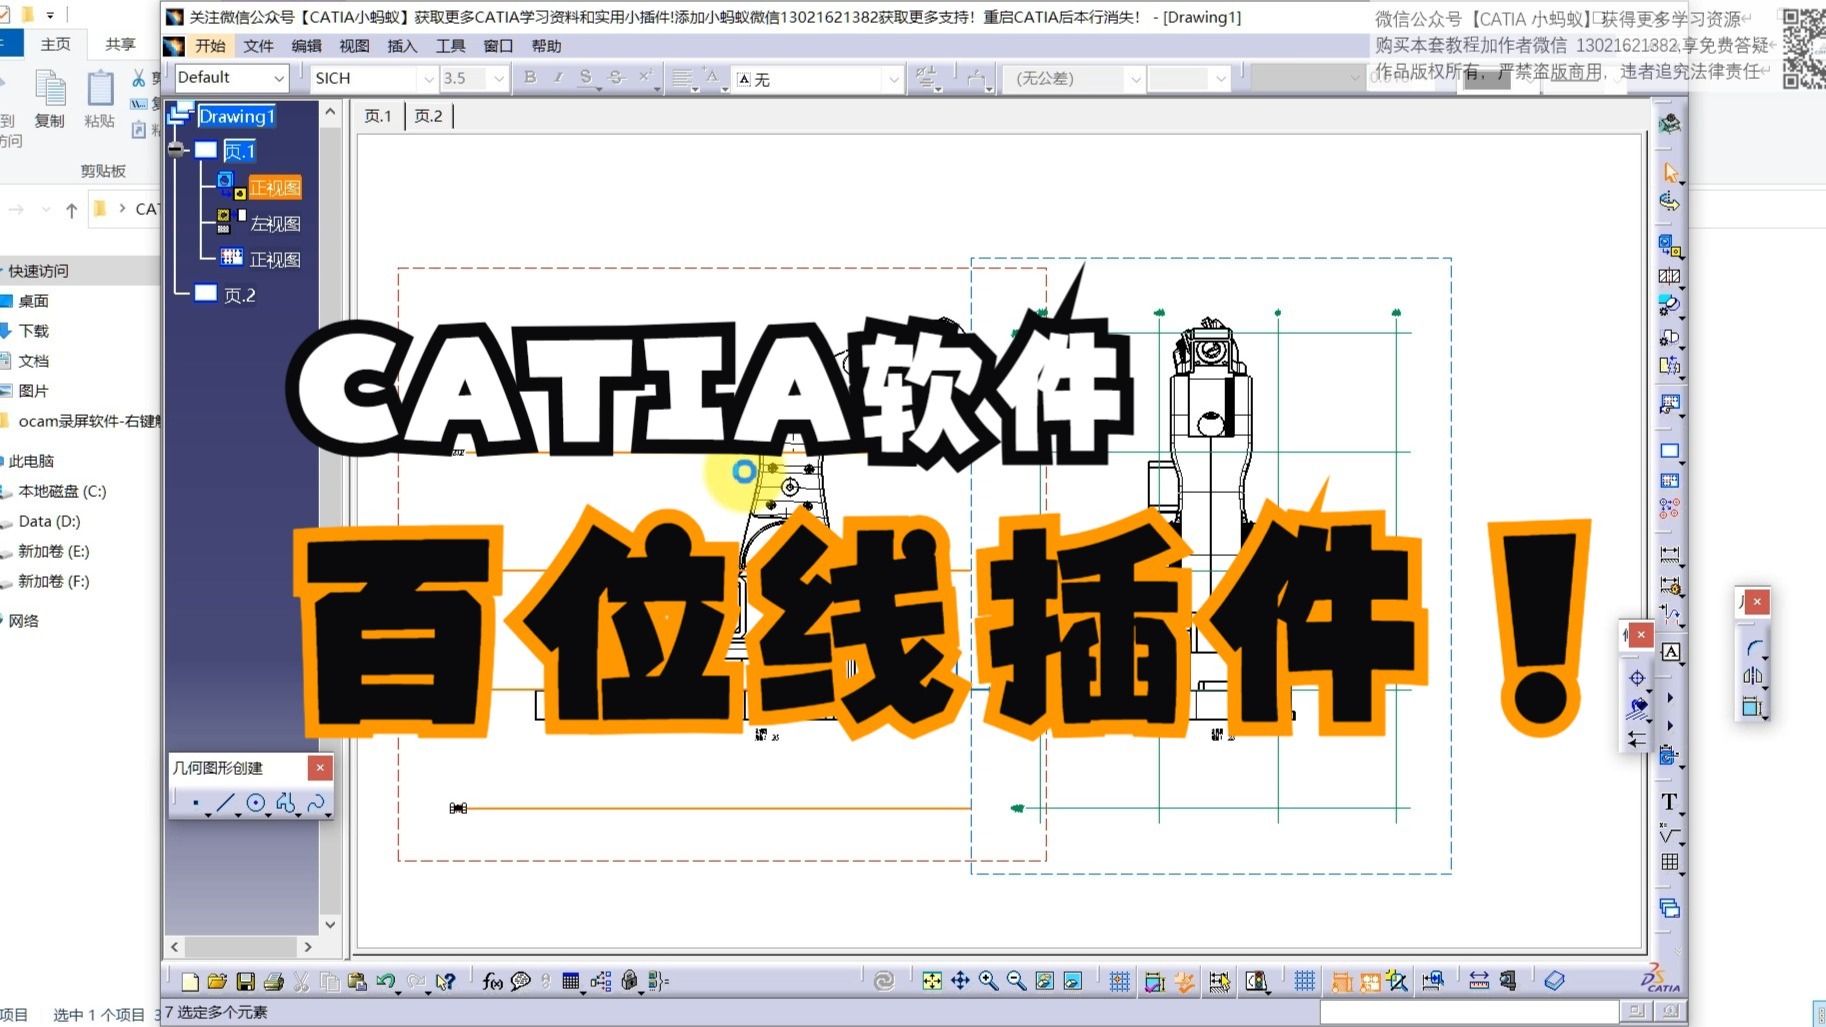Select Drawing1 root in the tree
1826x1027 pixels.
pyautogui.click(x=236, y=116)
